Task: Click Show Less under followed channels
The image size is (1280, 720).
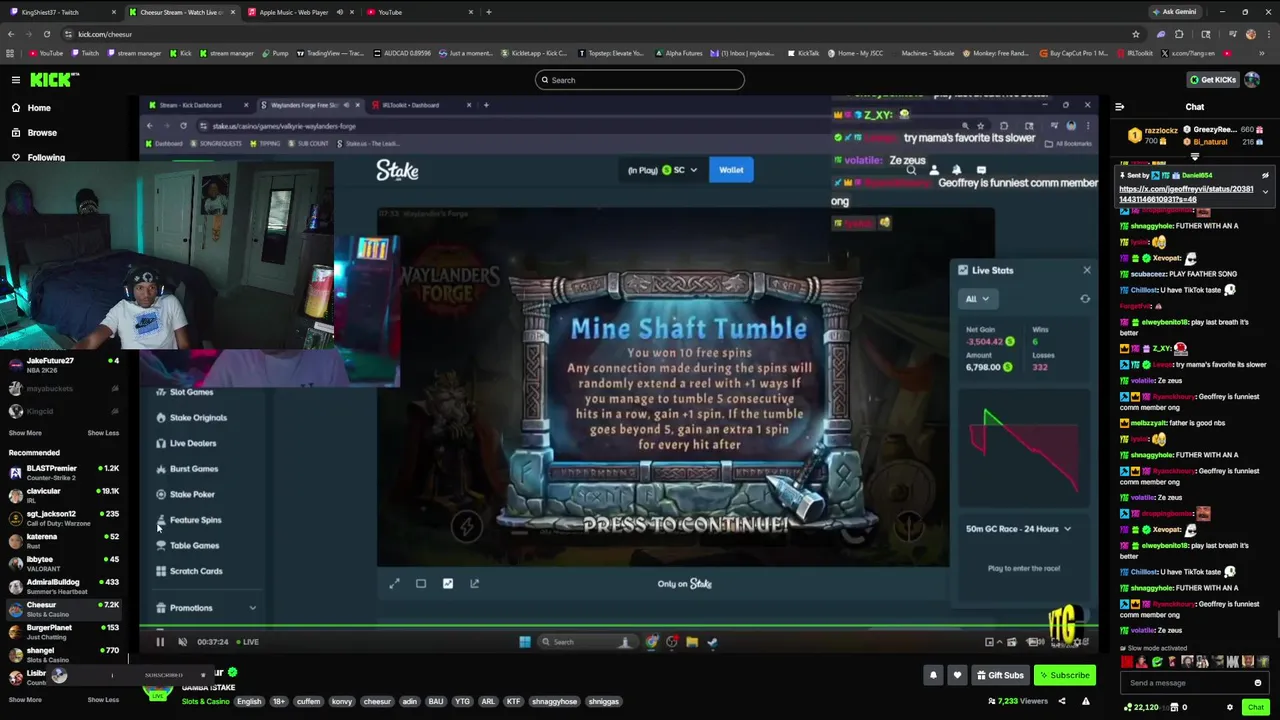Action: tap(103, 433)
